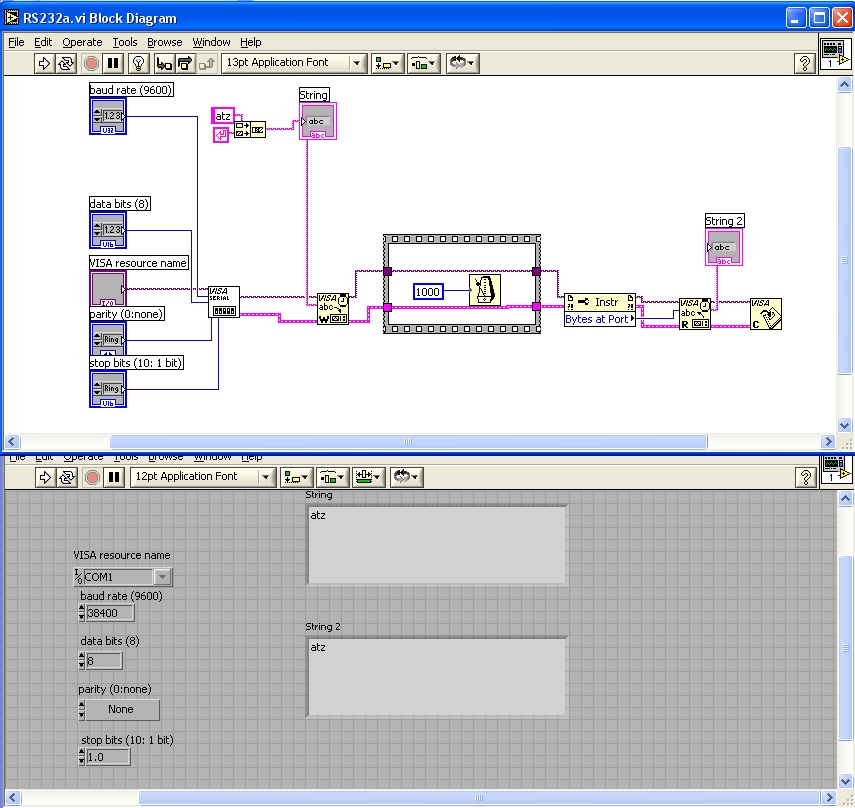Click the Wait (ms) metronome node
This screenshot has height=808, width=855.
click(486, 290)
